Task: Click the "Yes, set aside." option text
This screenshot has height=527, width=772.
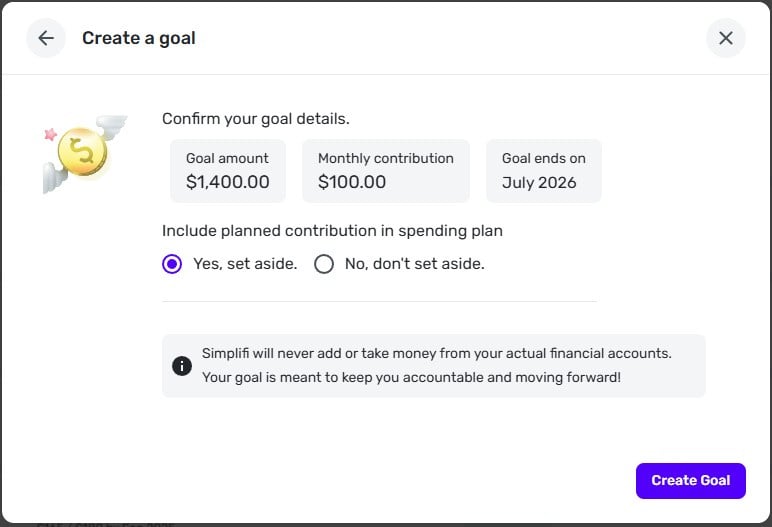Action: point(244,264)
